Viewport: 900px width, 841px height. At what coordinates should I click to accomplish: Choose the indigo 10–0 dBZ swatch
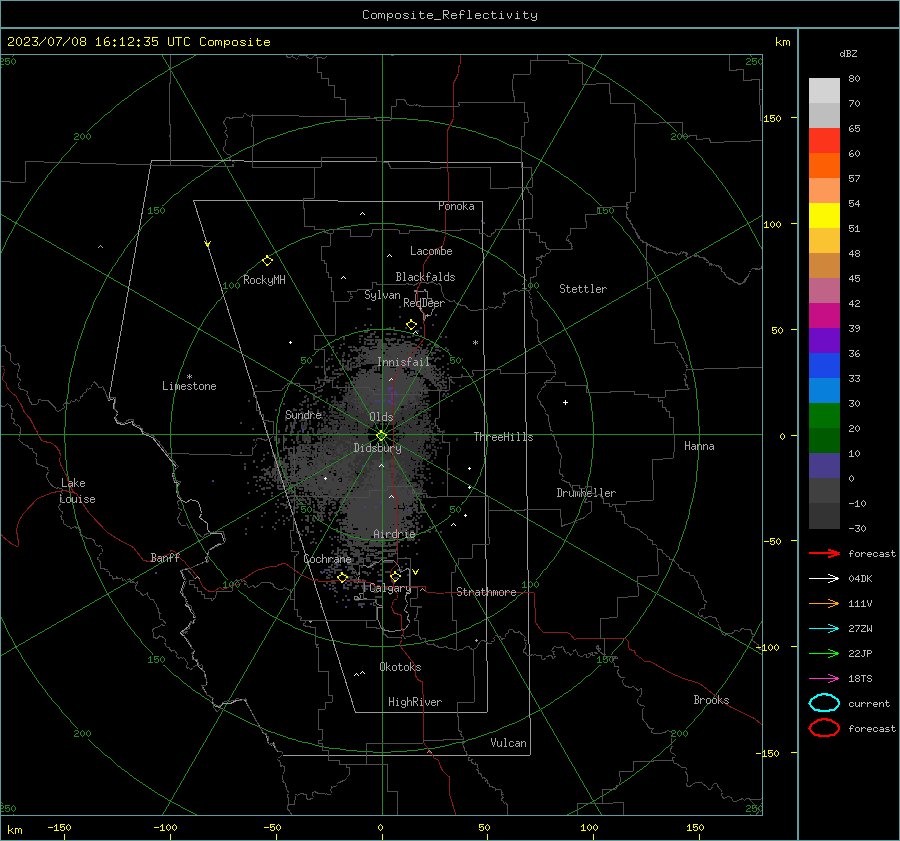click(x=824, y=465)
